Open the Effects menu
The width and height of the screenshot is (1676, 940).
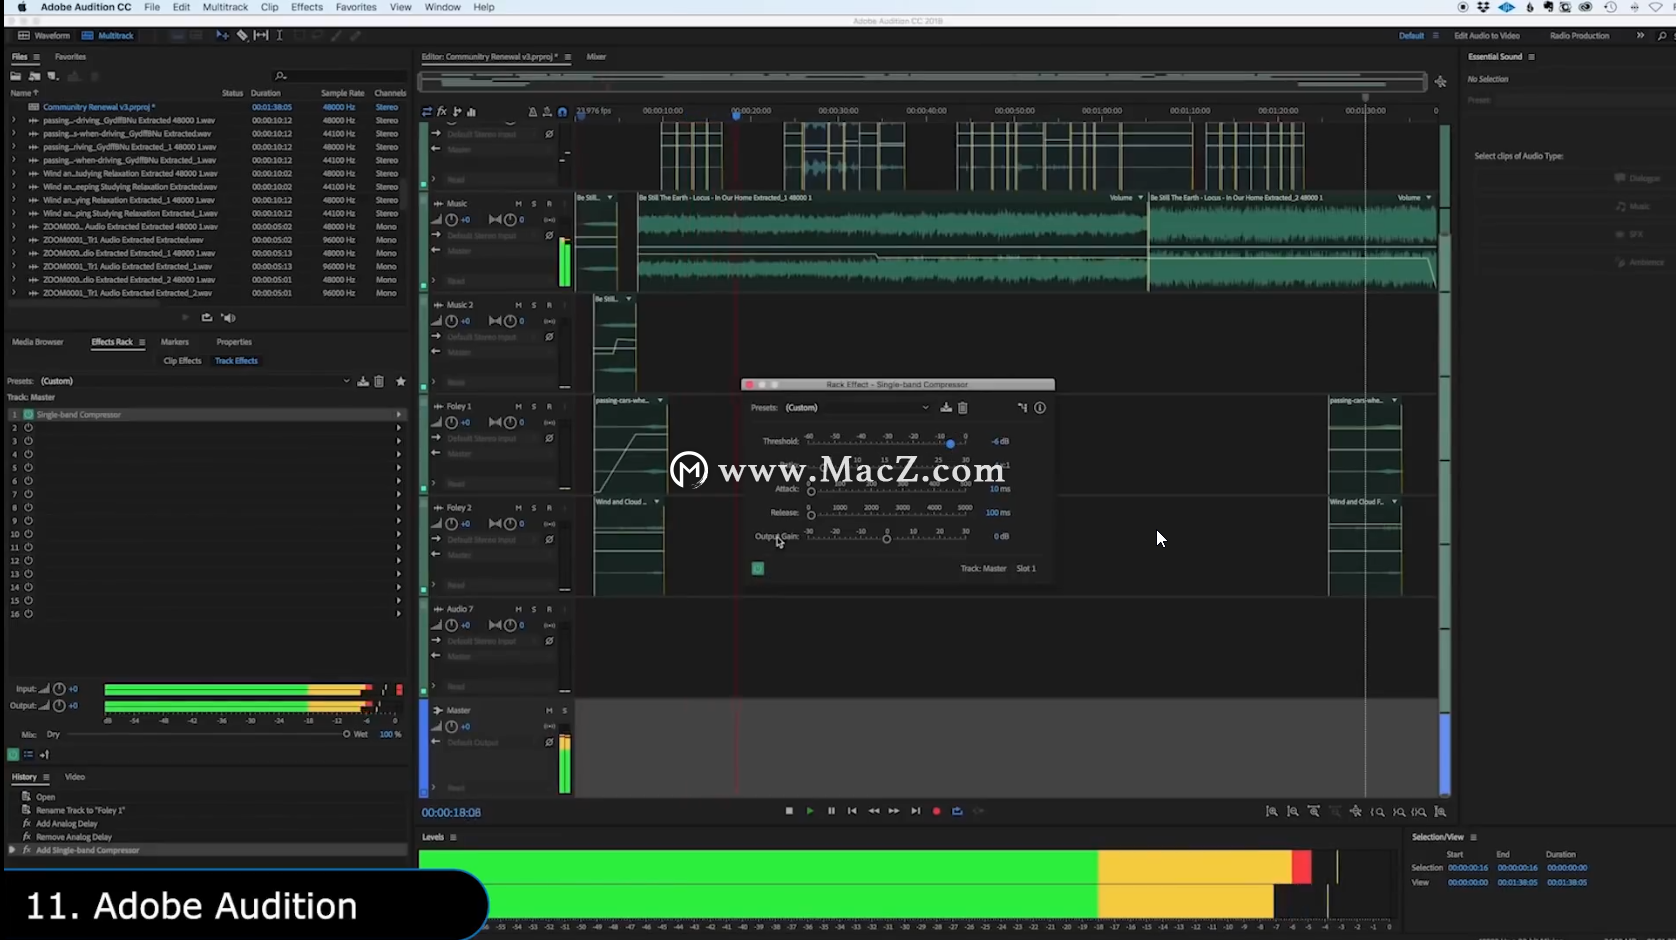coord(307,7)
